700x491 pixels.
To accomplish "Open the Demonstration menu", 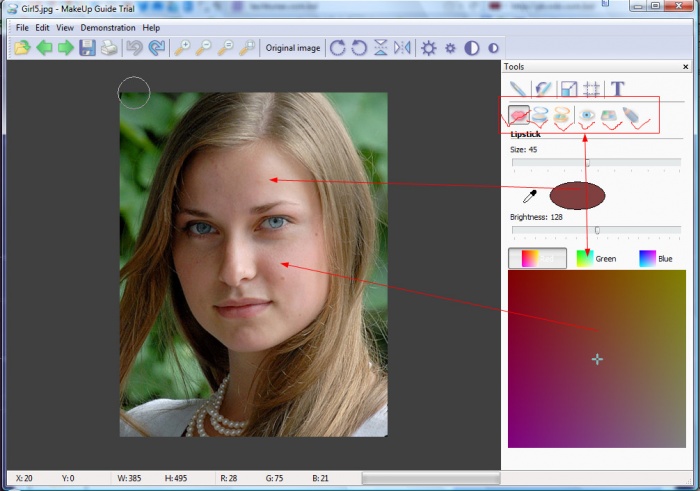I will (x=108, y=28).
